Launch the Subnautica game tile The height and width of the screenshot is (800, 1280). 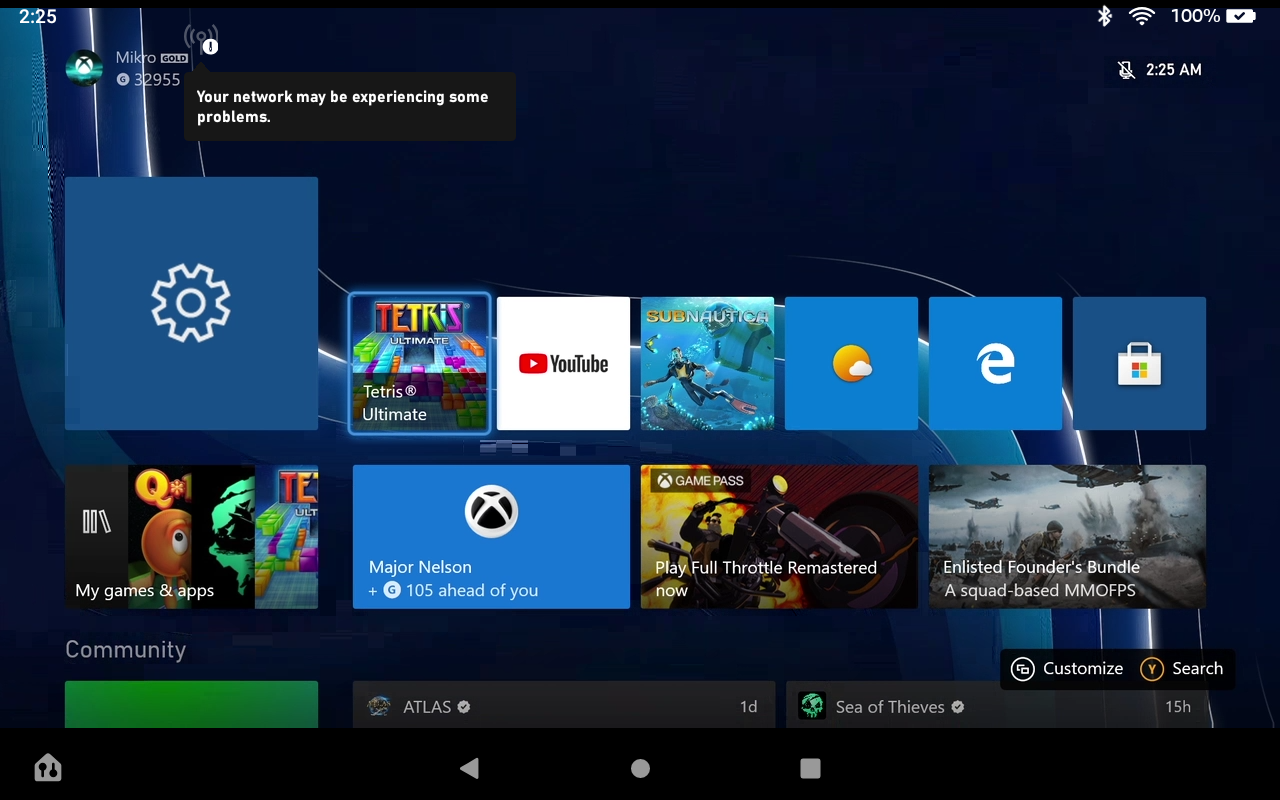[x=707, y=363]
